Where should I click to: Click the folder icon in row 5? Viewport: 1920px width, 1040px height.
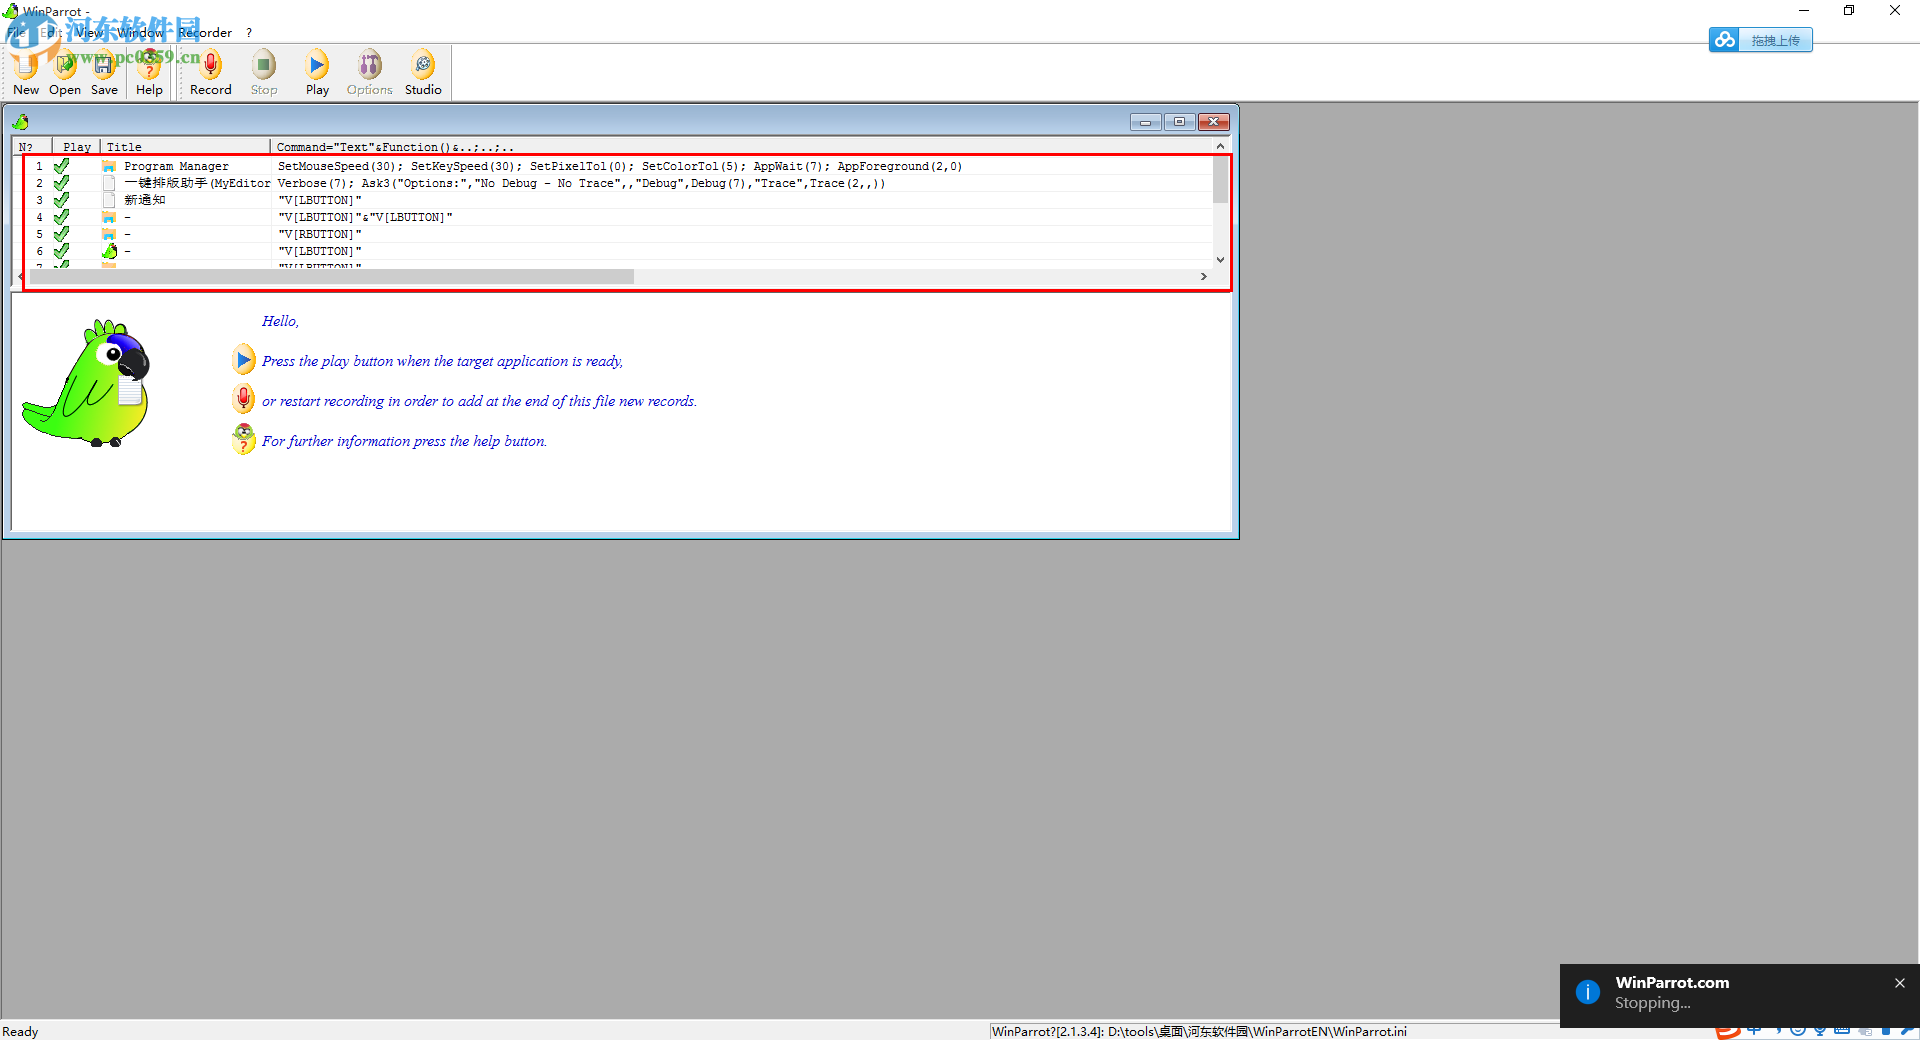click(109, 234)
